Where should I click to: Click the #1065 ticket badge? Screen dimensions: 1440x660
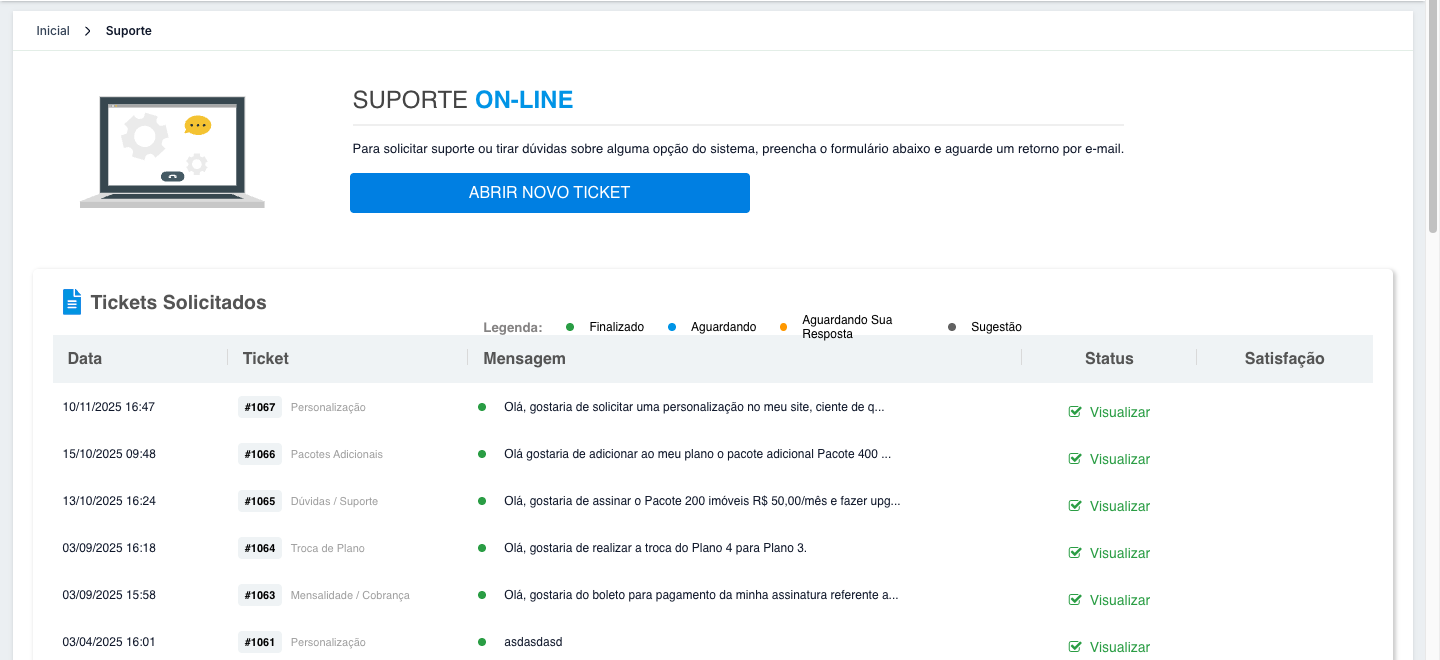point(260,501)
